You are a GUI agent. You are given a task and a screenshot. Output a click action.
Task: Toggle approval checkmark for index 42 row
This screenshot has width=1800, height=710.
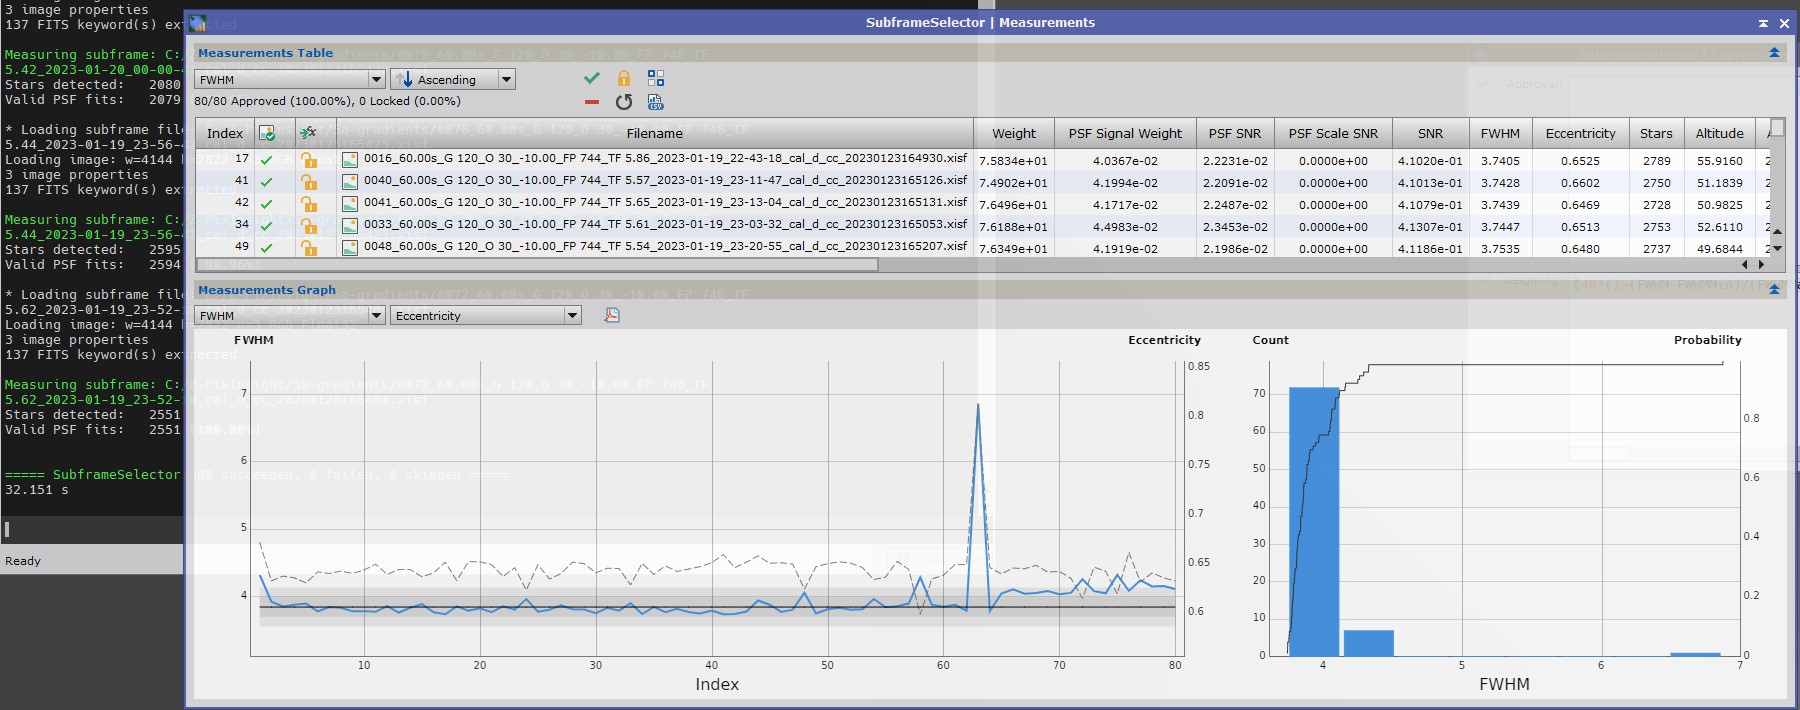266,204
